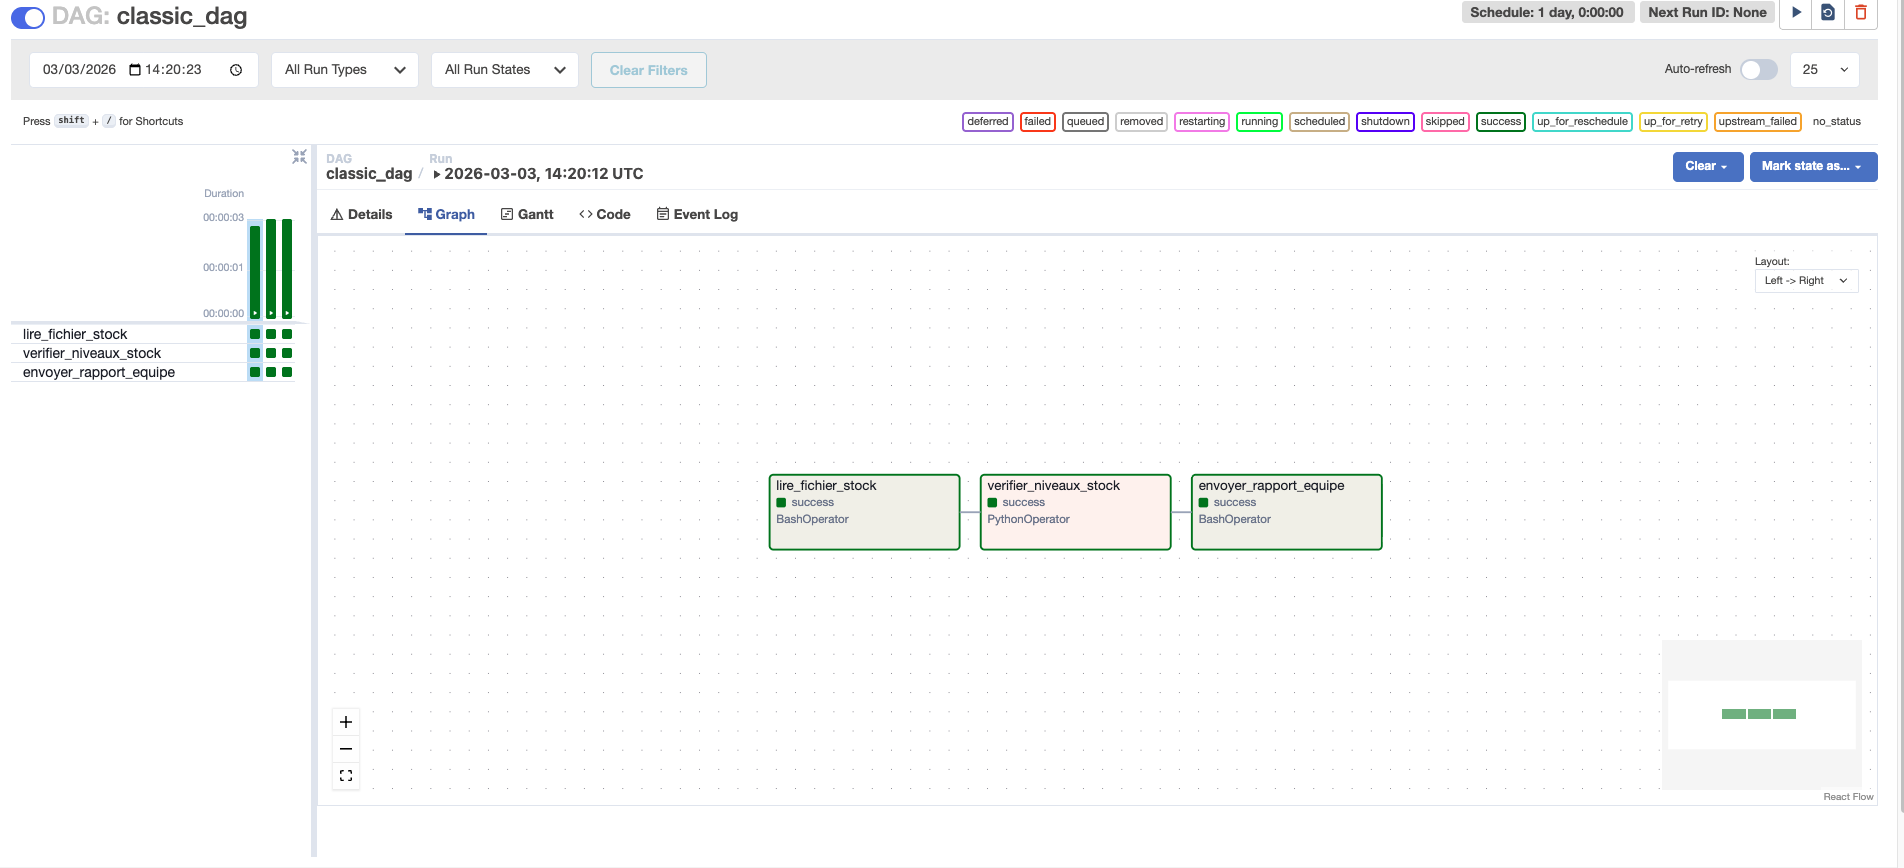Click the React Flow attribution link

click(x=1848, y=797)
